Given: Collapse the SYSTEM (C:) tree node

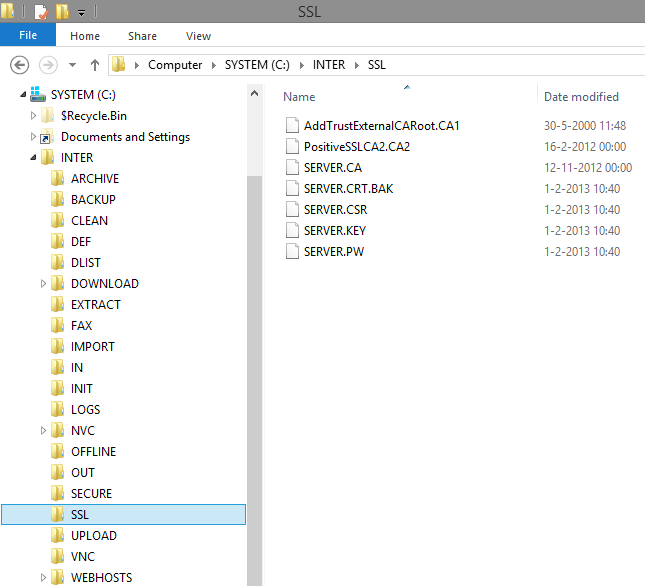Looking at the screenshot, I should 23,95.
